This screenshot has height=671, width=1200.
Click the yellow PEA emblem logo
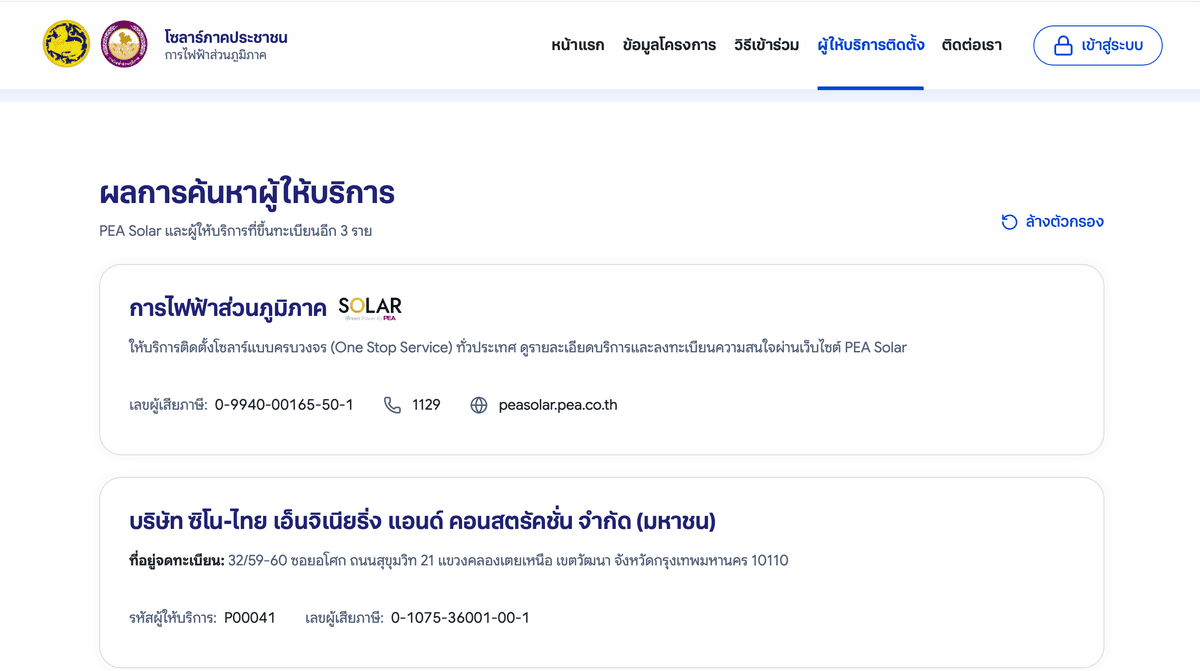[67, 44]
